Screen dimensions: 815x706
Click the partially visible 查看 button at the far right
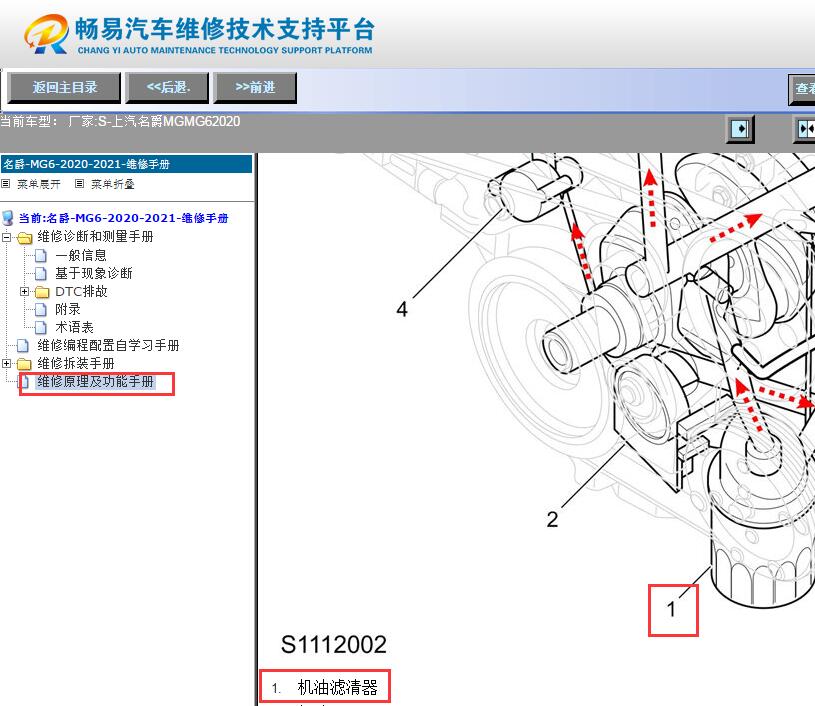click(x=803, y=89)
